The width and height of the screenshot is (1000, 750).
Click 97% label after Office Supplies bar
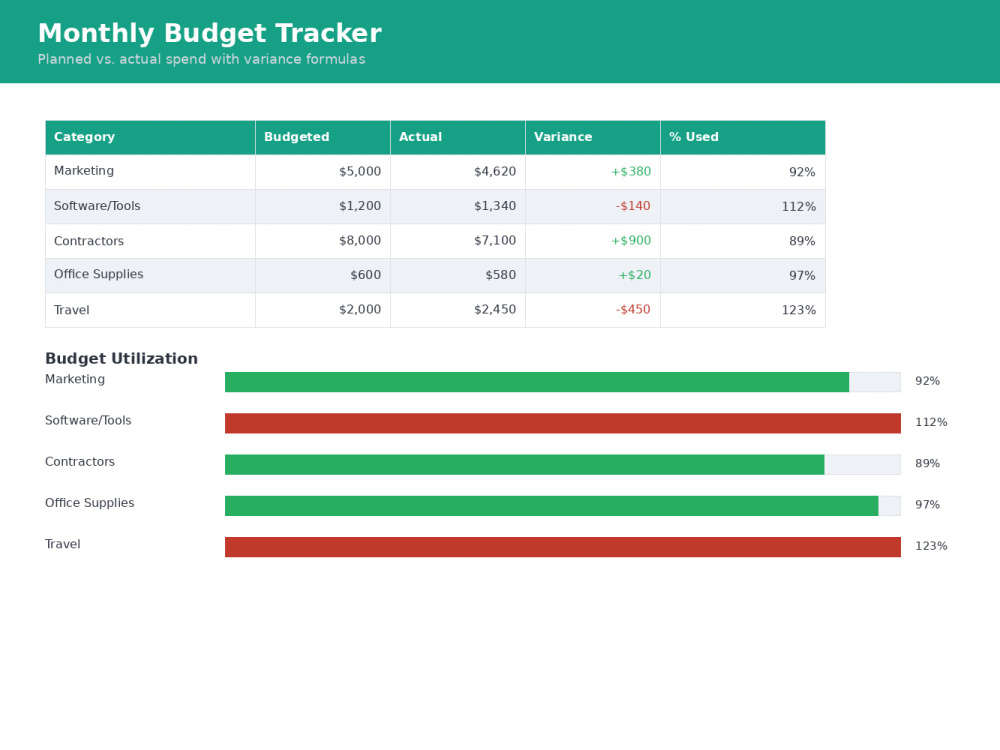927,505
